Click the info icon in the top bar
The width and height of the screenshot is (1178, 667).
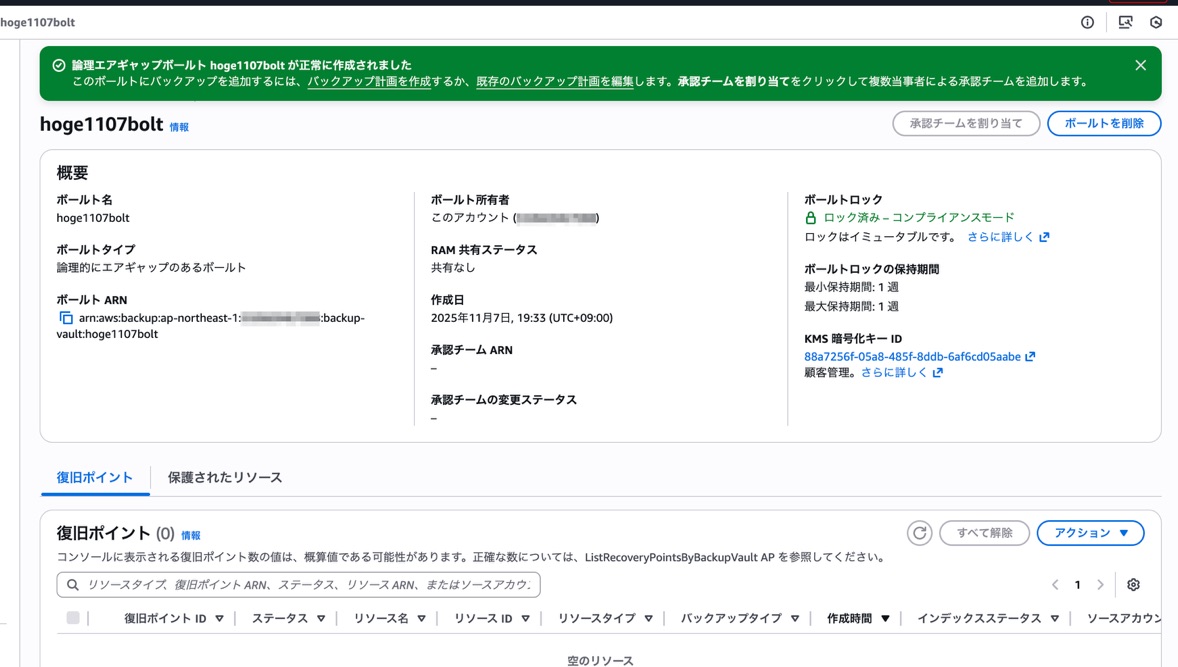(1087, 21)
